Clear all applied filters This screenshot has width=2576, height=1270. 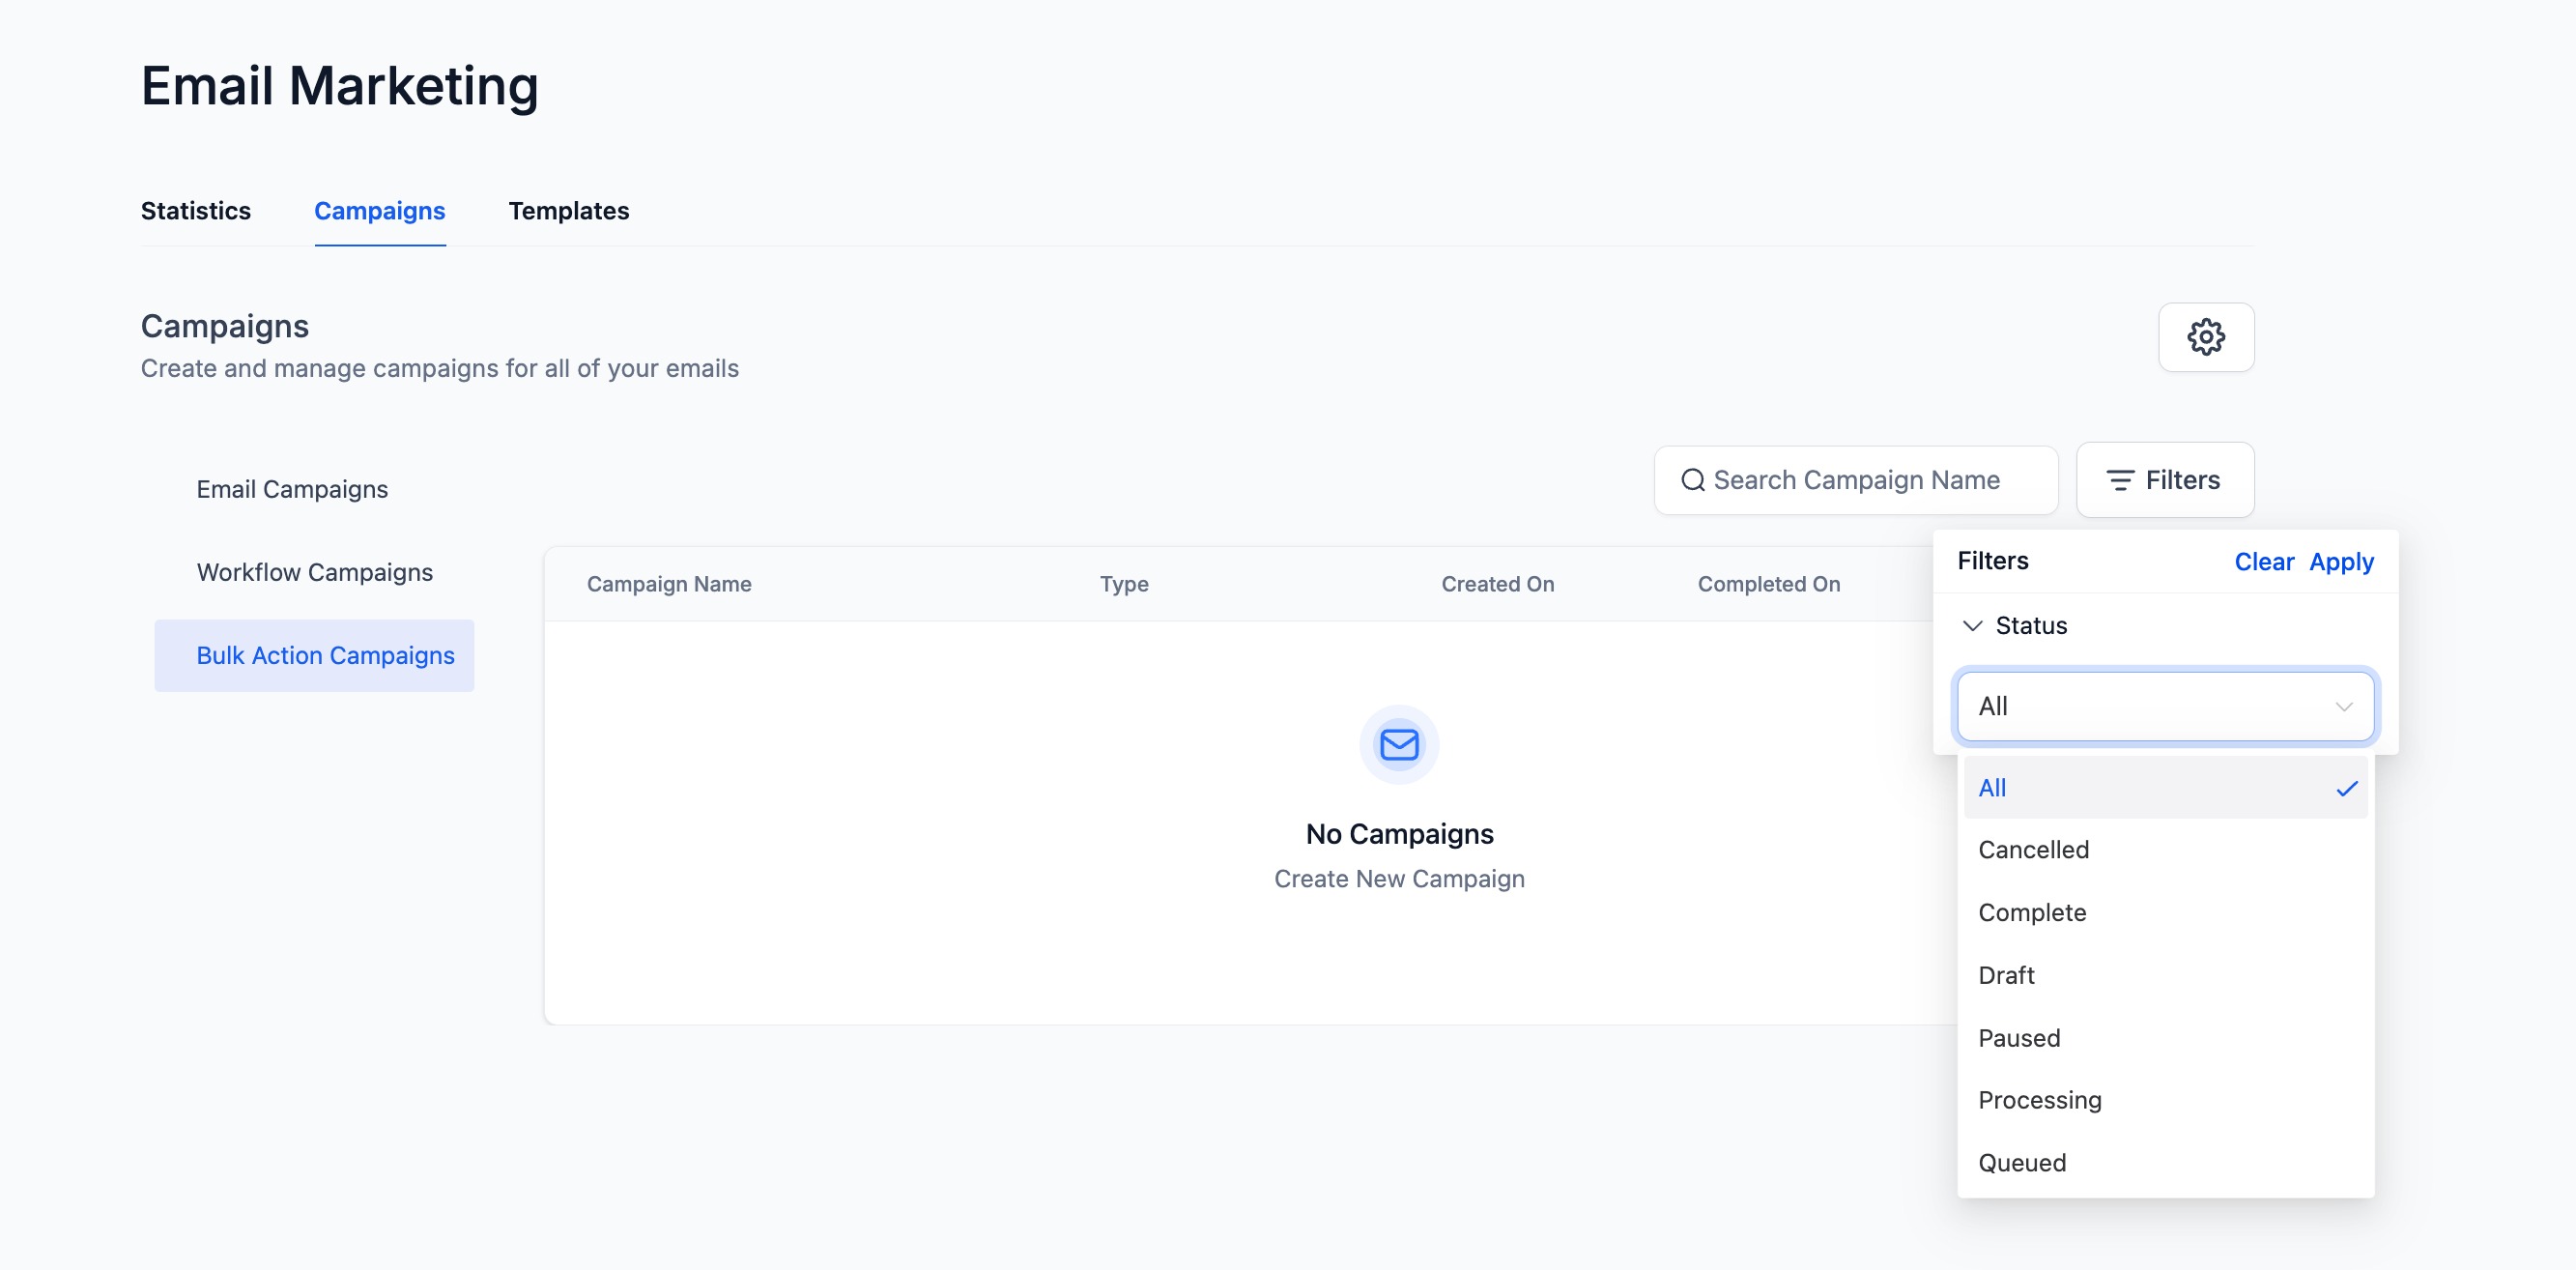point(2263,562)
